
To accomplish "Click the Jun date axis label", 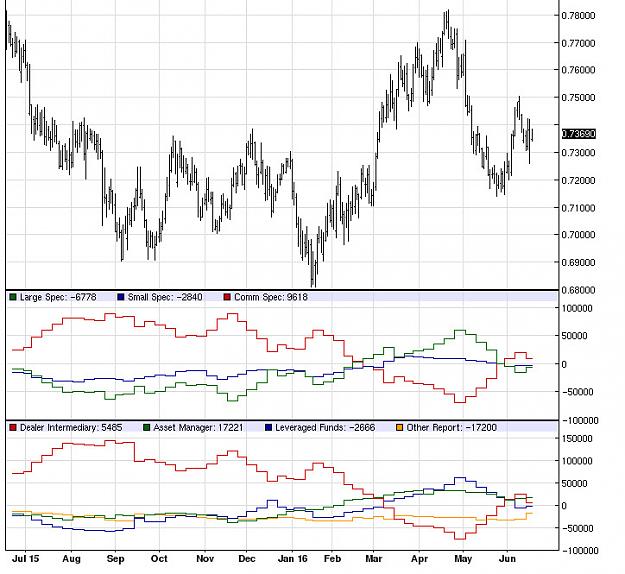I will tap(507, 559).
